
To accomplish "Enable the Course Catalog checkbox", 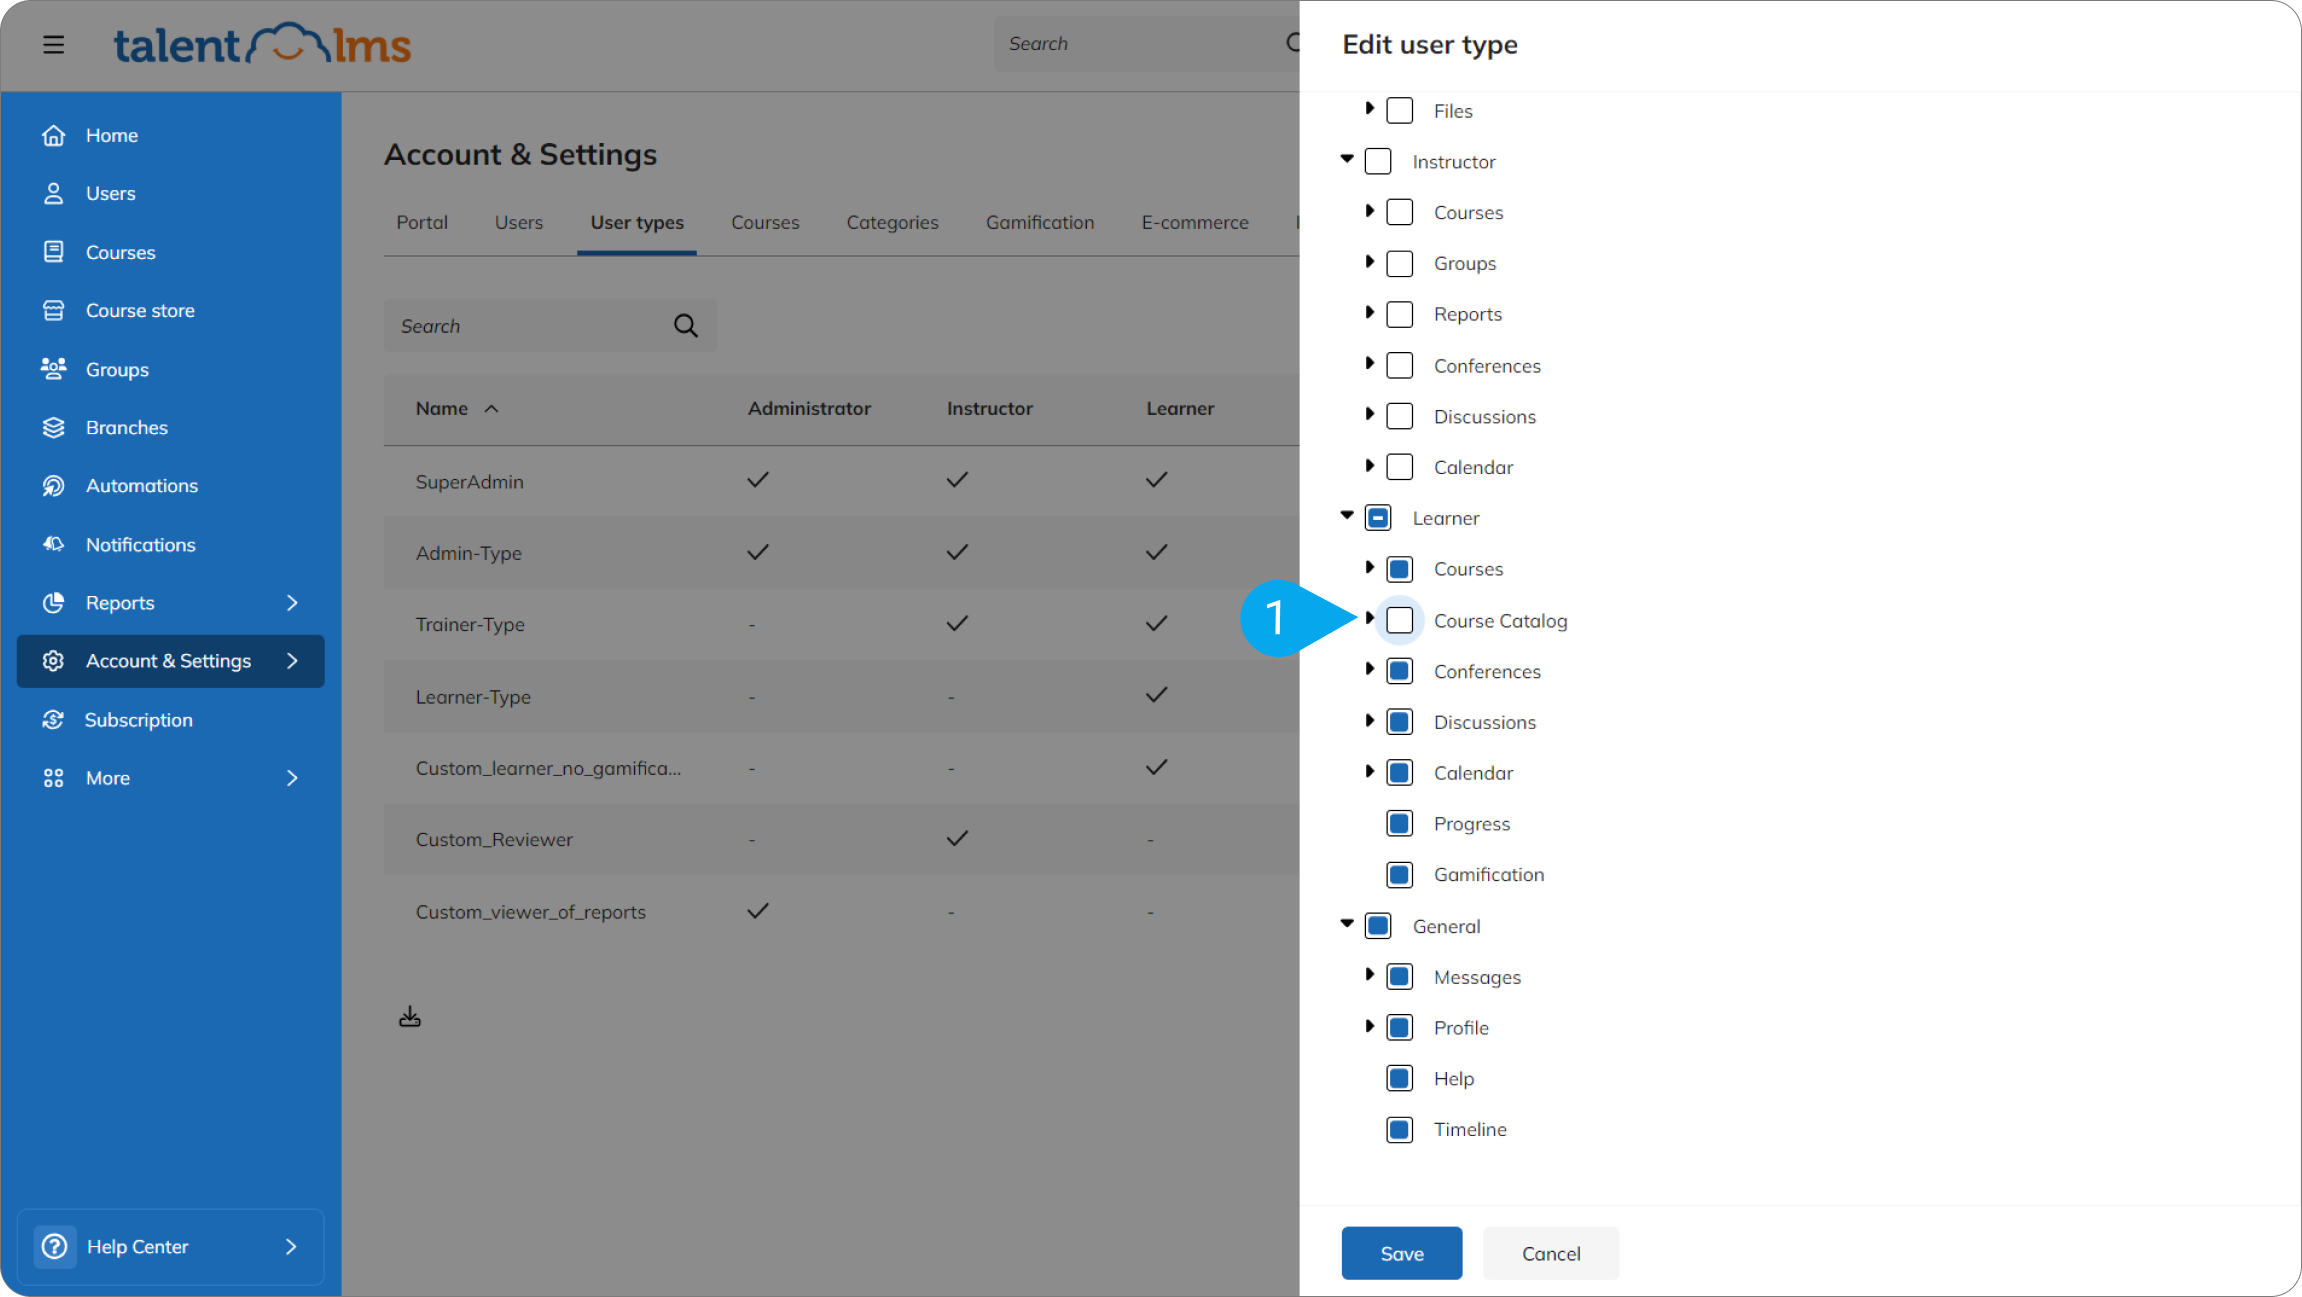I will click(1400, 621).
